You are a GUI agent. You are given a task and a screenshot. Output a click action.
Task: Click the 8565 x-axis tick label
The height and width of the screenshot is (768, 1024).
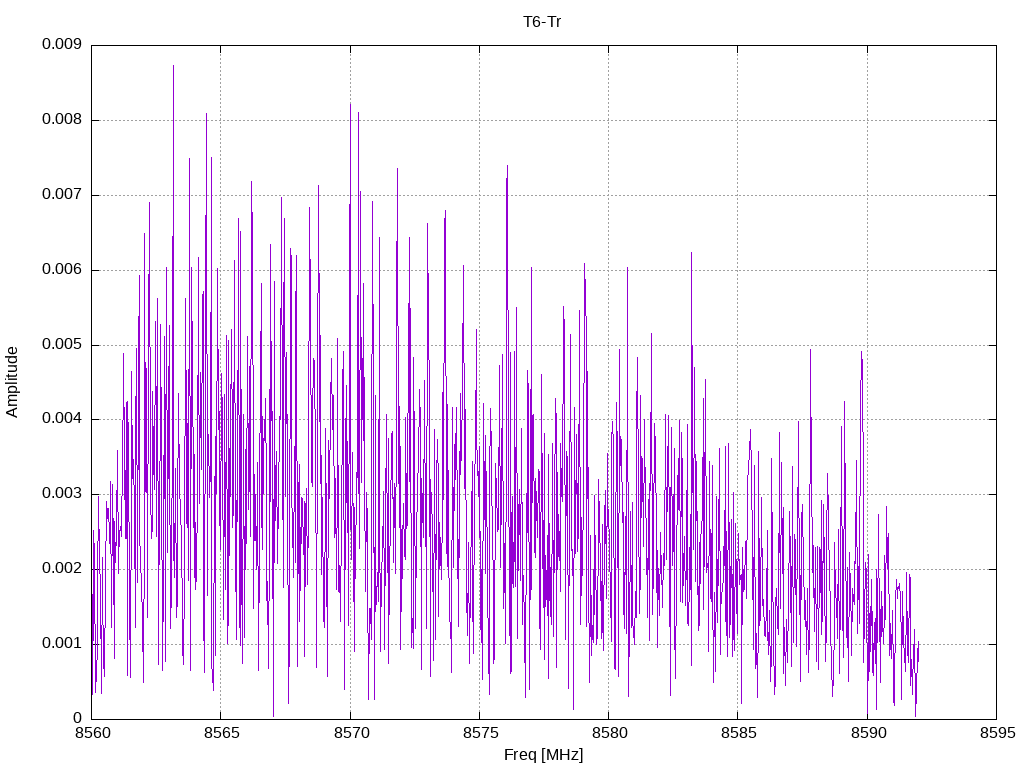click(x=222, y=733)
